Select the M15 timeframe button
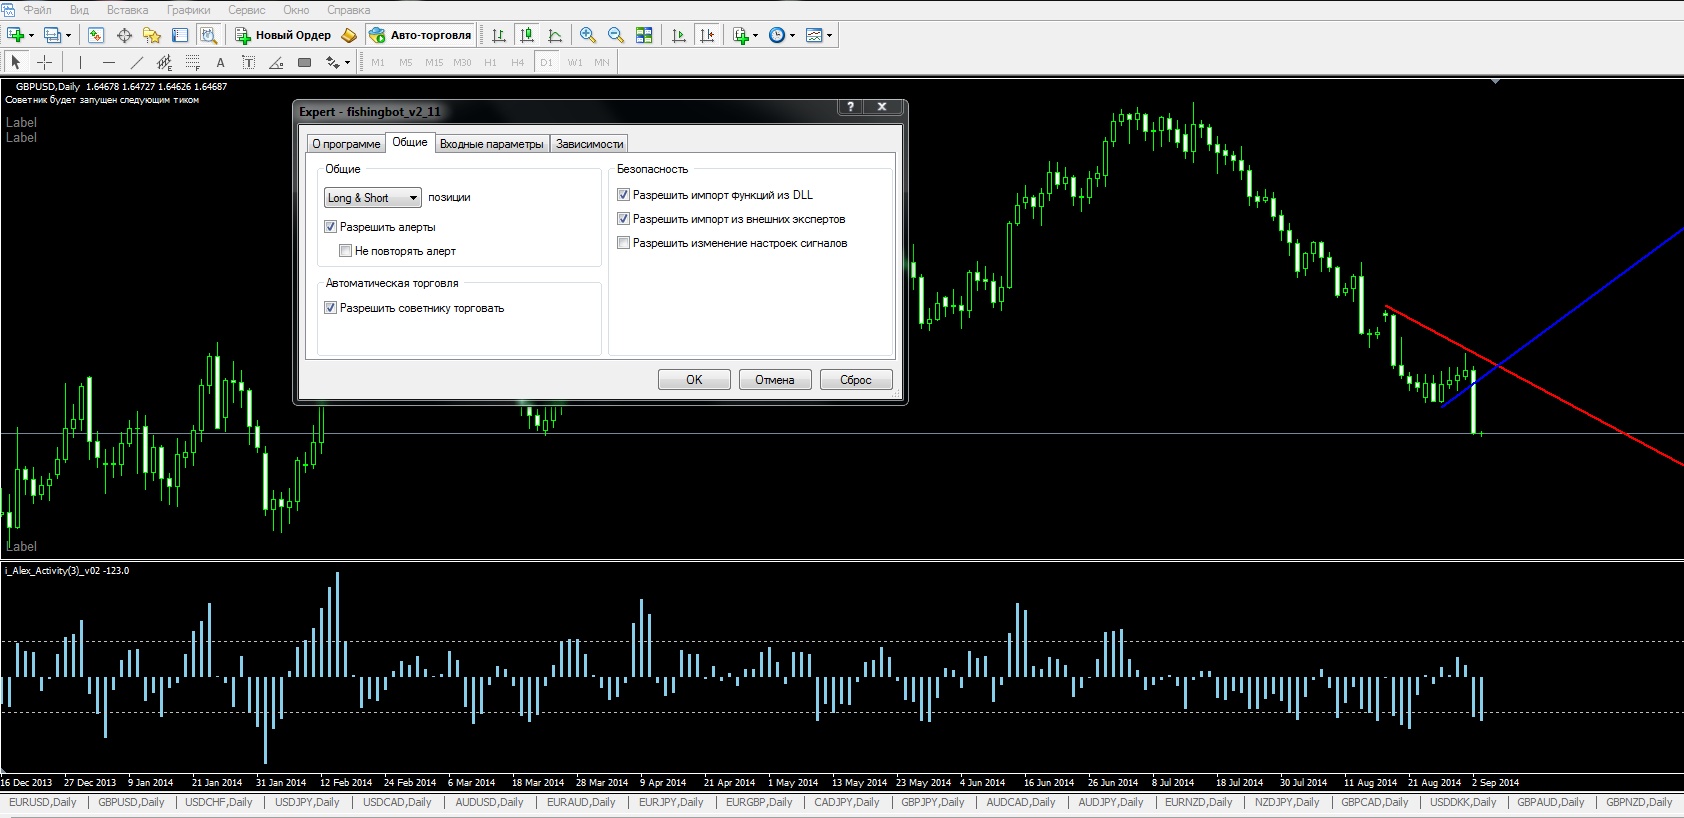This screenshot has height=818, width=1684. click(434, 62)
